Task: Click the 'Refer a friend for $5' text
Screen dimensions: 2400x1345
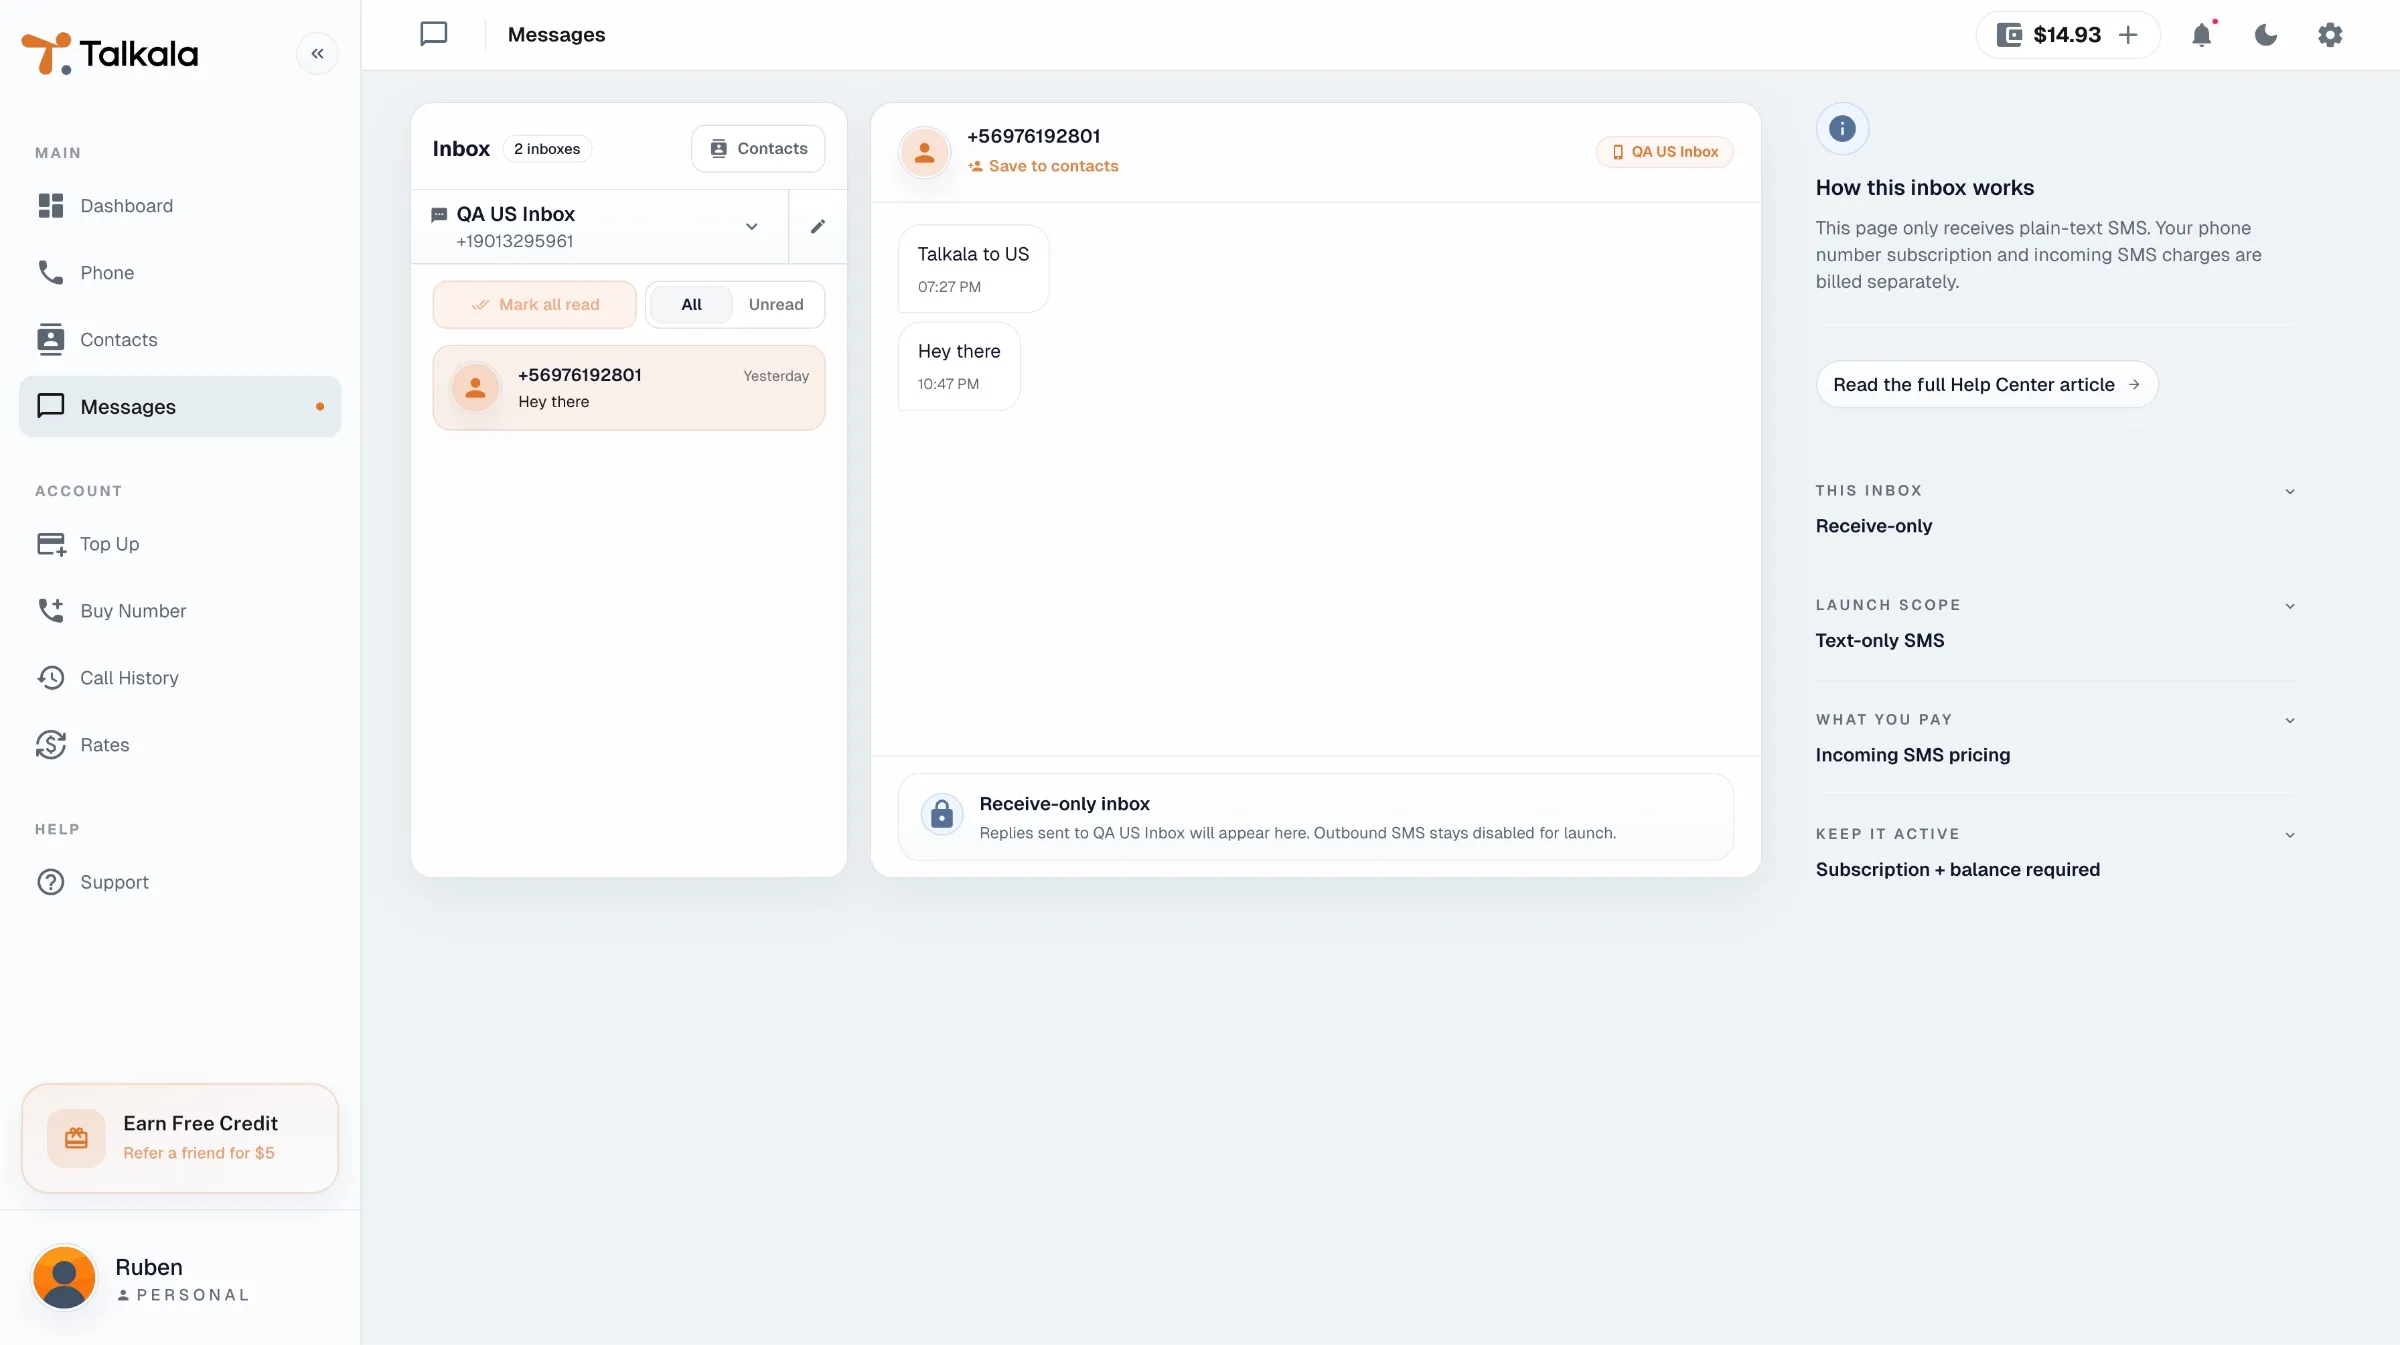Action: pyautogui.click(x=199, y=1153)
